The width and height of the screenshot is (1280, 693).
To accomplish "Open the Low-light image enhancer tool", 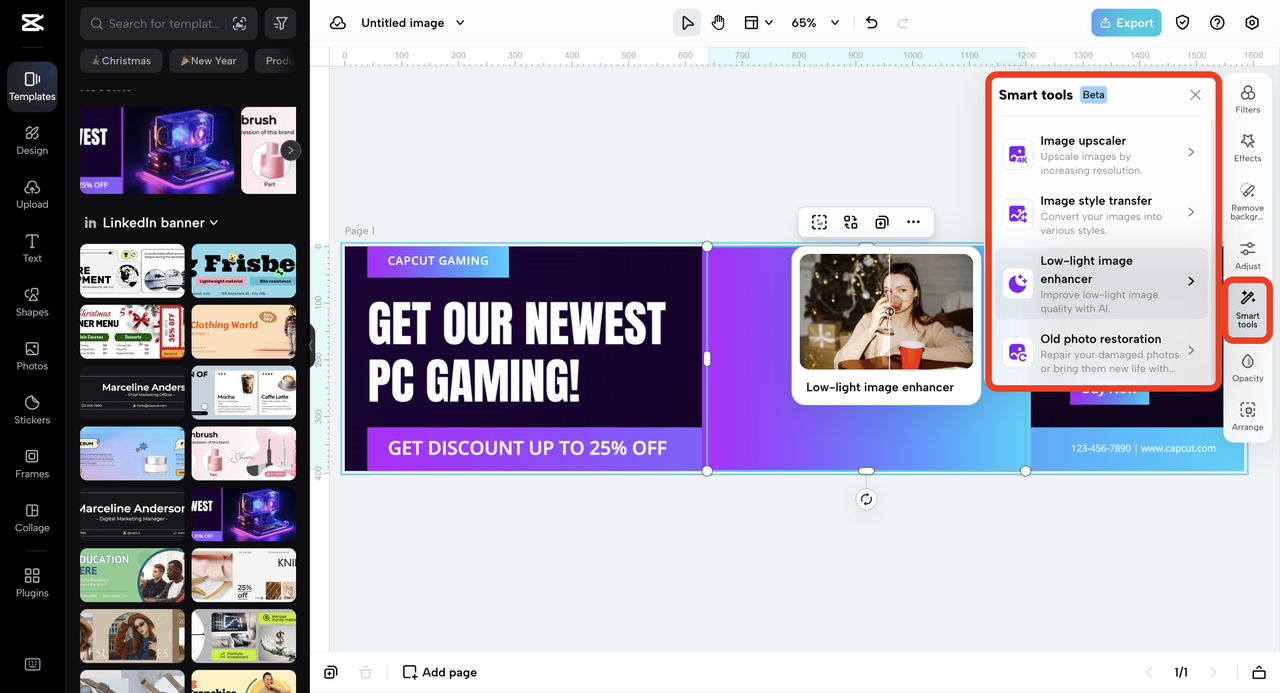I will pos(1100,284).
